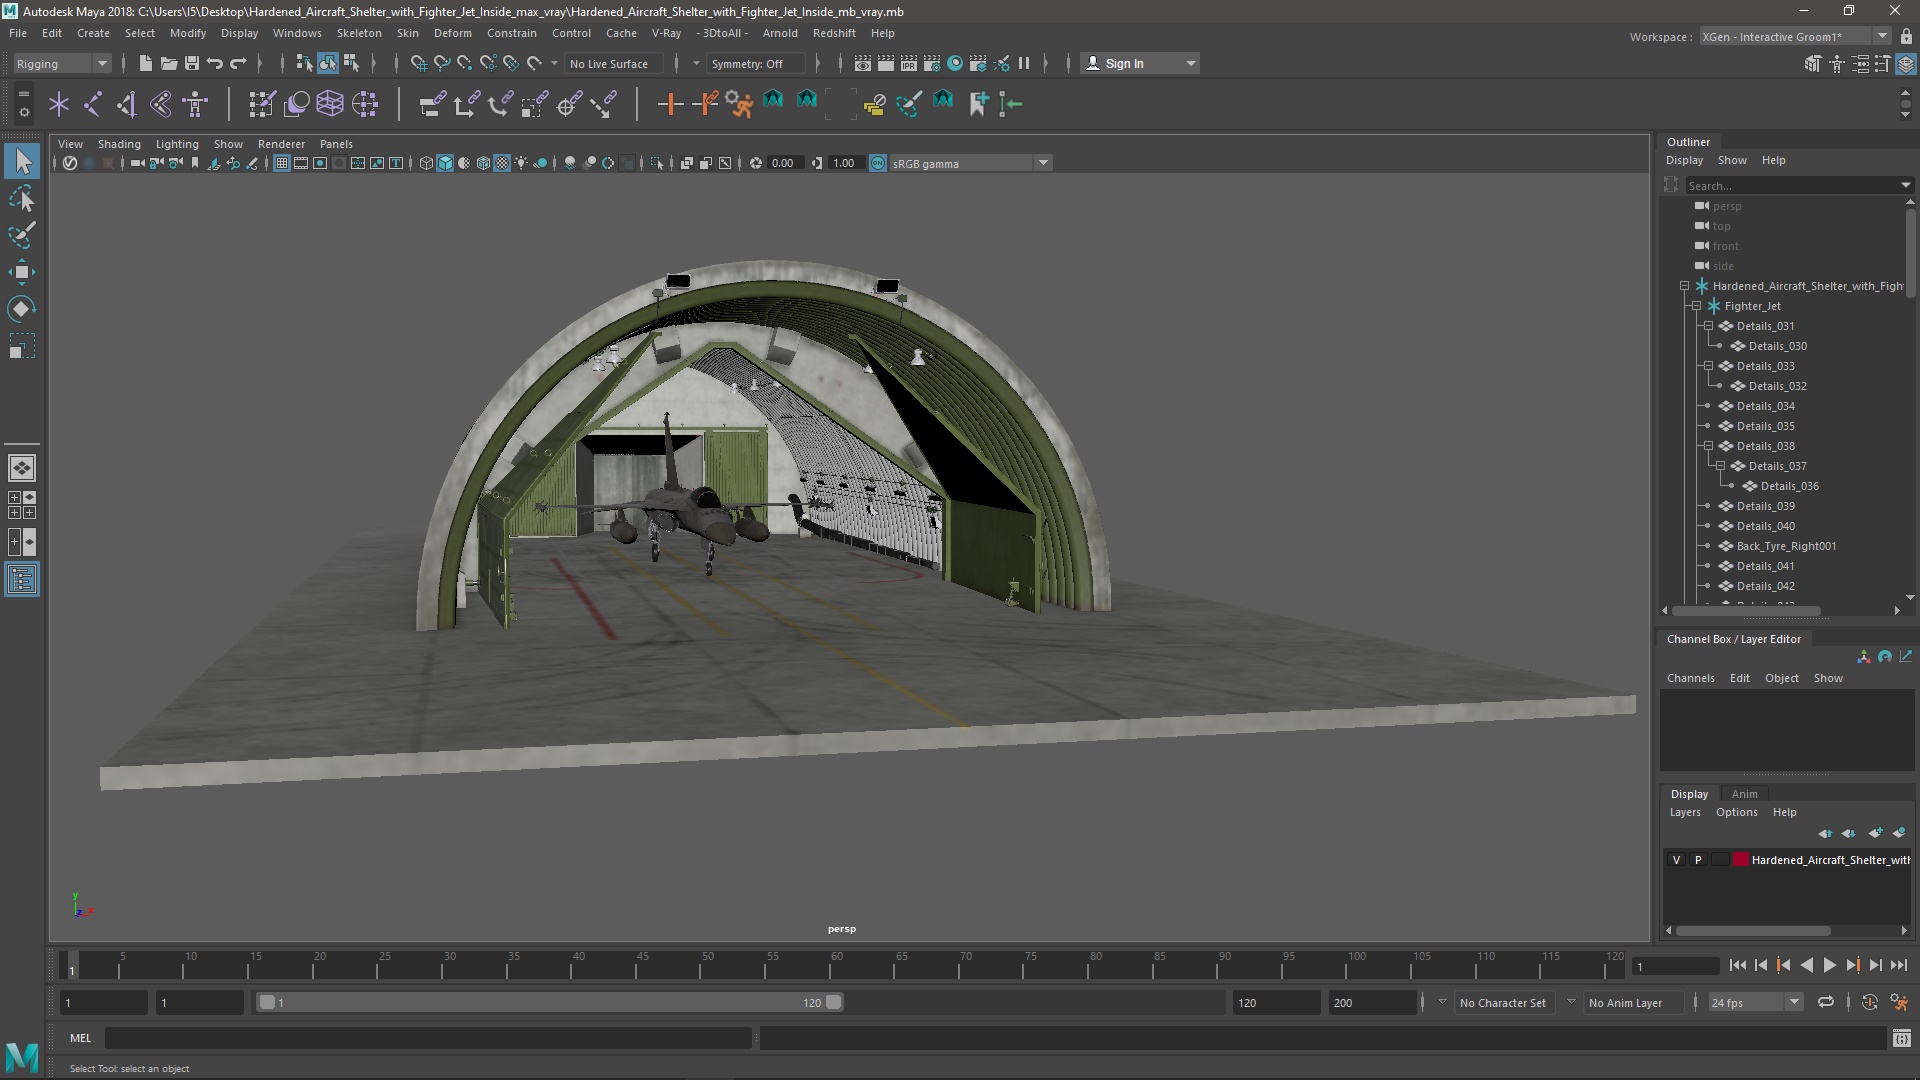This screenshot has height=1080, width=1920.
Task: Click the Outliner search field
Action: (1798, 185)
